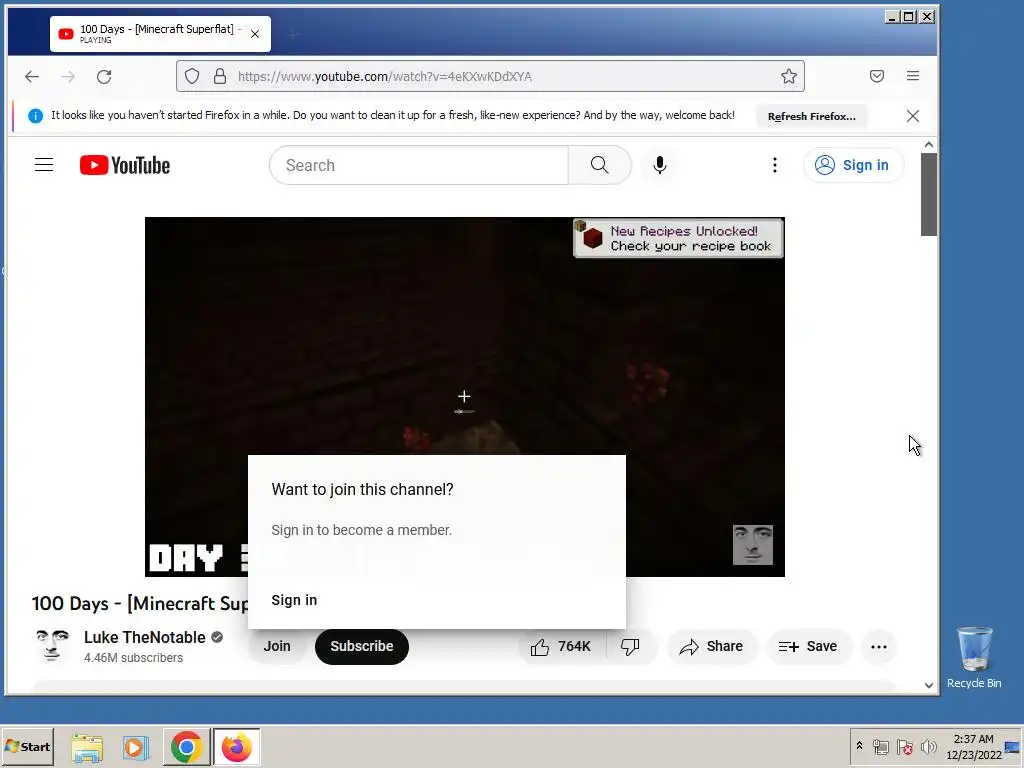This screenshot has width=1024, height=768.
Task: Open Luke TheNotable channel avatar
Action: point(52,647)
